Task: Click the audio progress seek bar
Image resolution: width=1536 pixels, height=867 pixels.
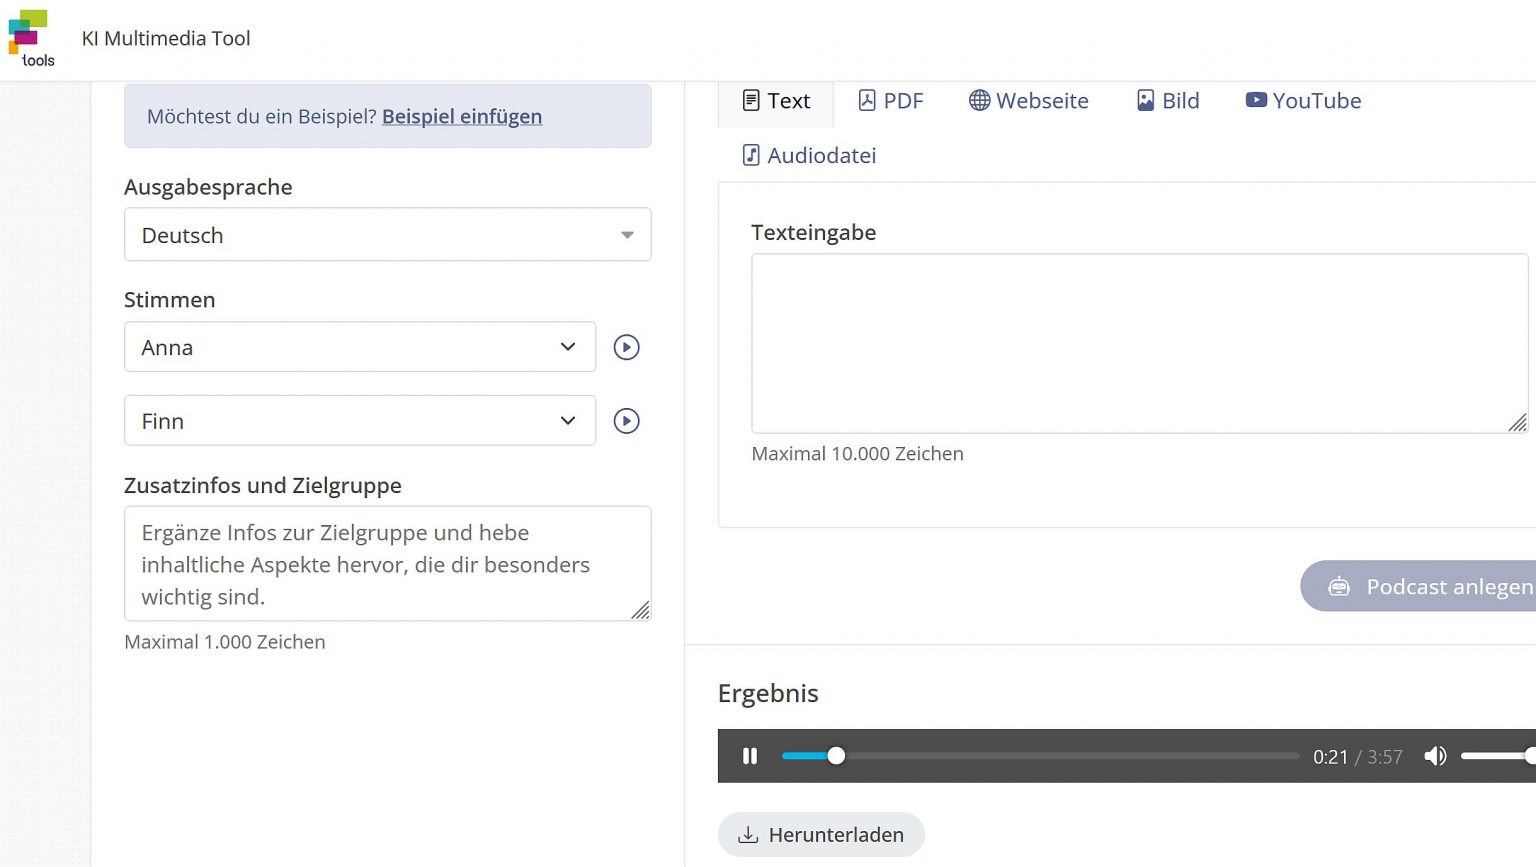Action: 1040,756
